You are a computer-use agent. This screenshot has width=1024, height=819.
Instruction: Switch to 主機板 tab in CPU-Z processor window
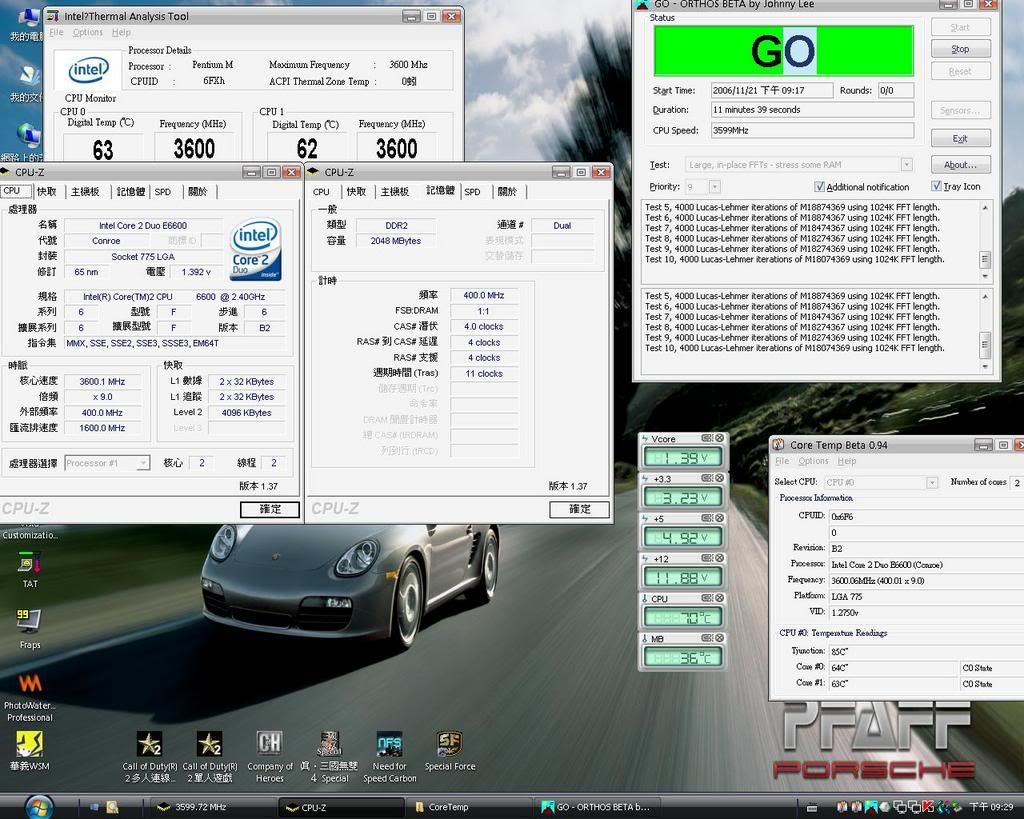coord(85,191)
